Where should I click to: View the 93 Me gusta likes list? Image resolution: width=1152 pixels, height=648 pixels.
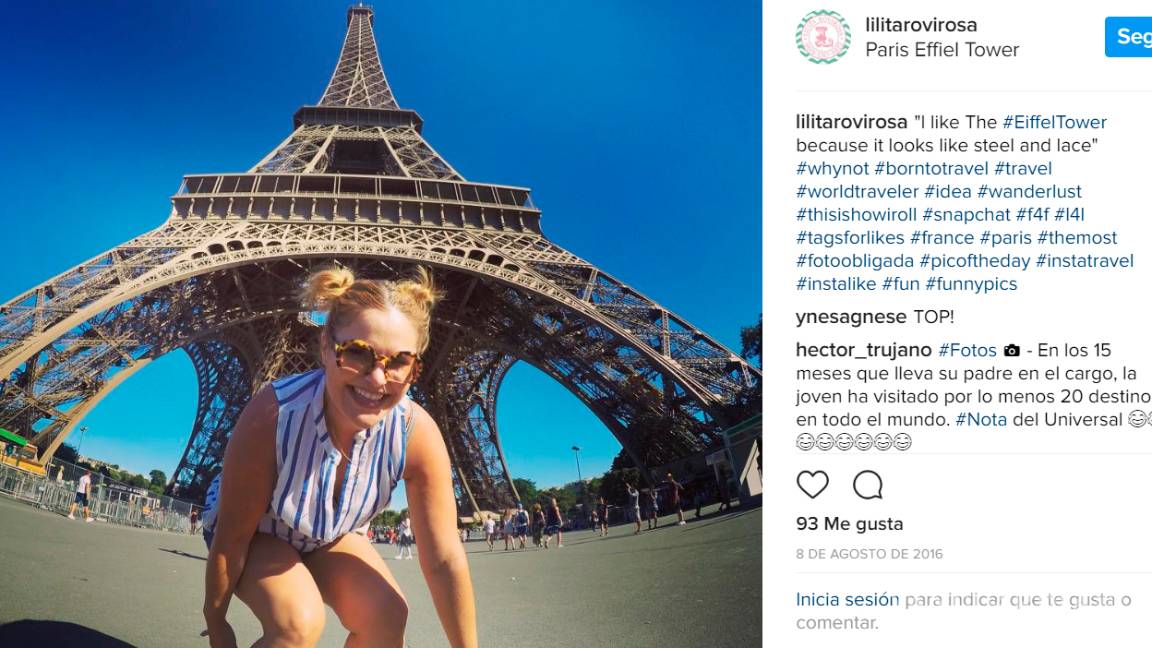click(849, 524)
